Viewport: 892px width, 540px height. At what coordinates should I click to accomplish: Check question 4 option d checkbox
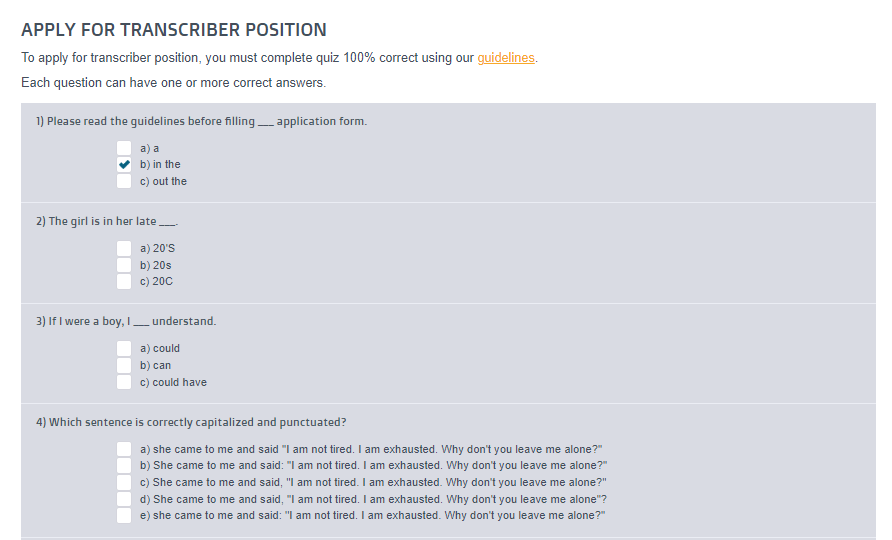(x=124, y=499)
